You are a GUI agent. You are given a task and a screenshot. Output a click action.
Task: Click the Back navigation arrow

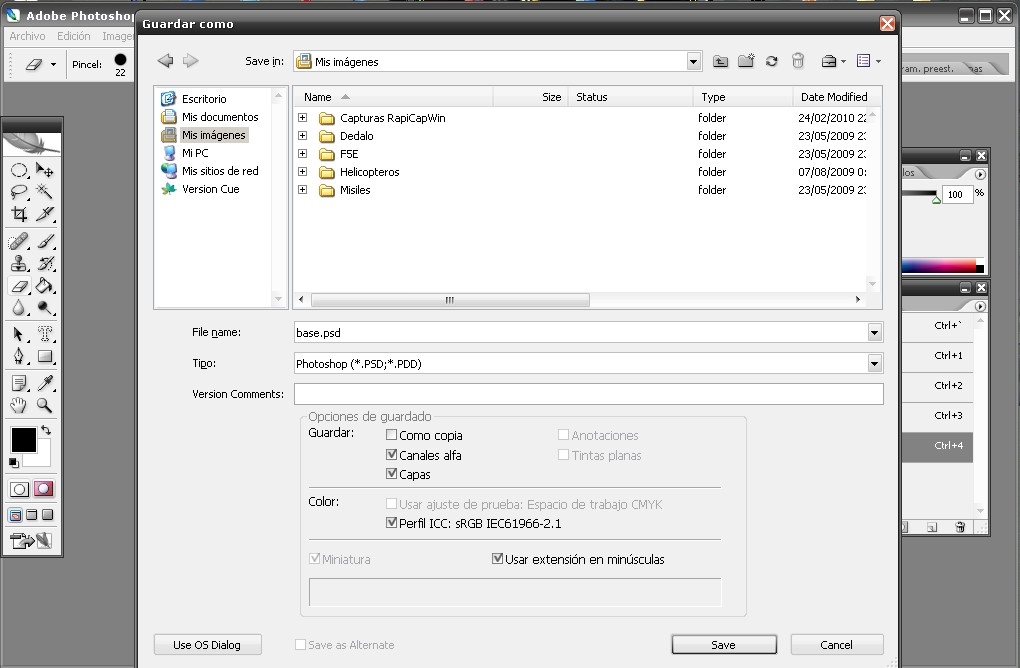coord(165,60)
